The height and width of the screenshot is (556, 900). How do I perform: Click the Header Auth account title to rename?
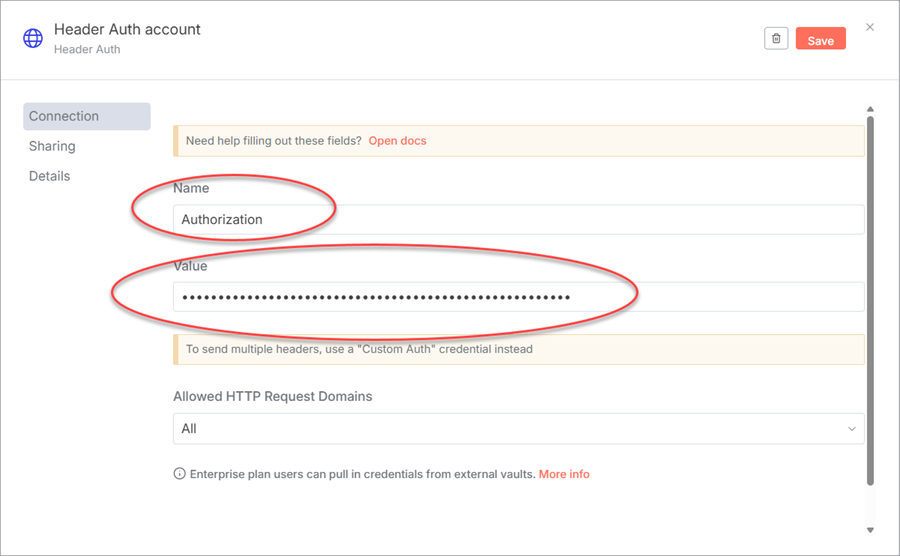(127, 29)
